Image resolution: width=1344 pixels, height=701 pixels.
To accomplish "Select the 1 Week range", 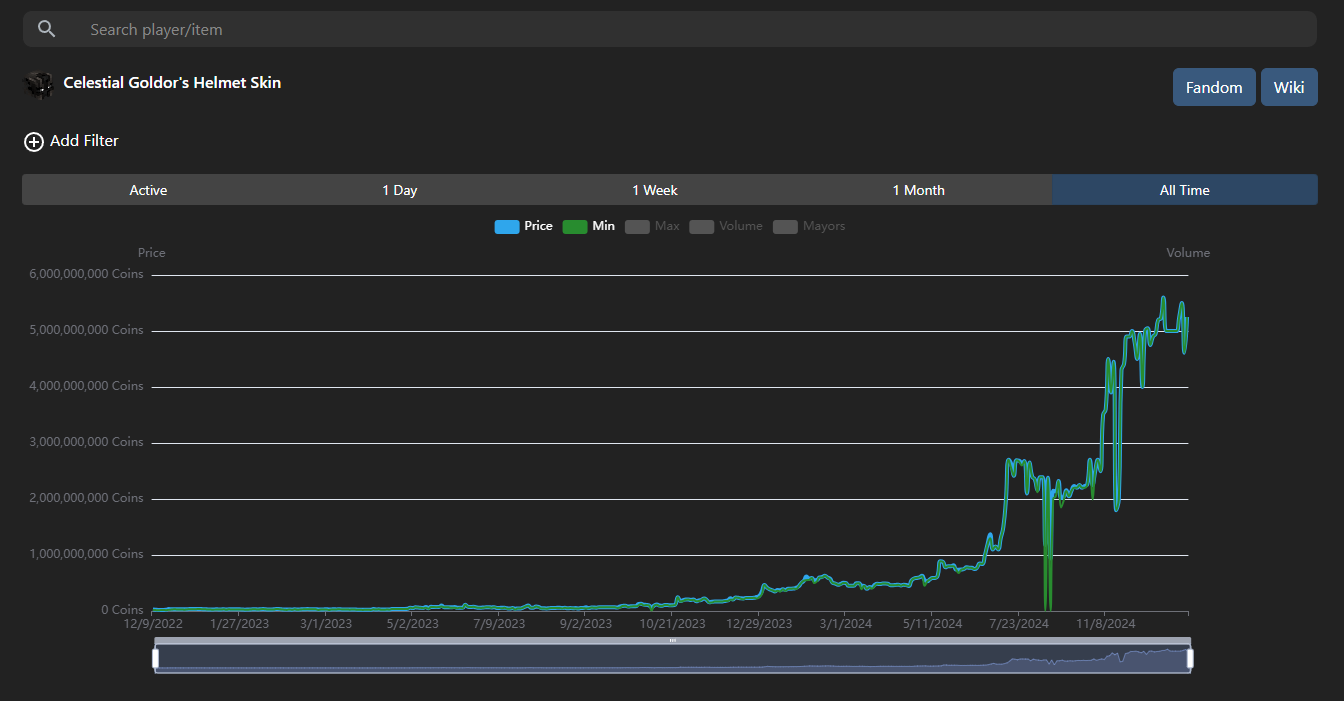I will 655,190.
